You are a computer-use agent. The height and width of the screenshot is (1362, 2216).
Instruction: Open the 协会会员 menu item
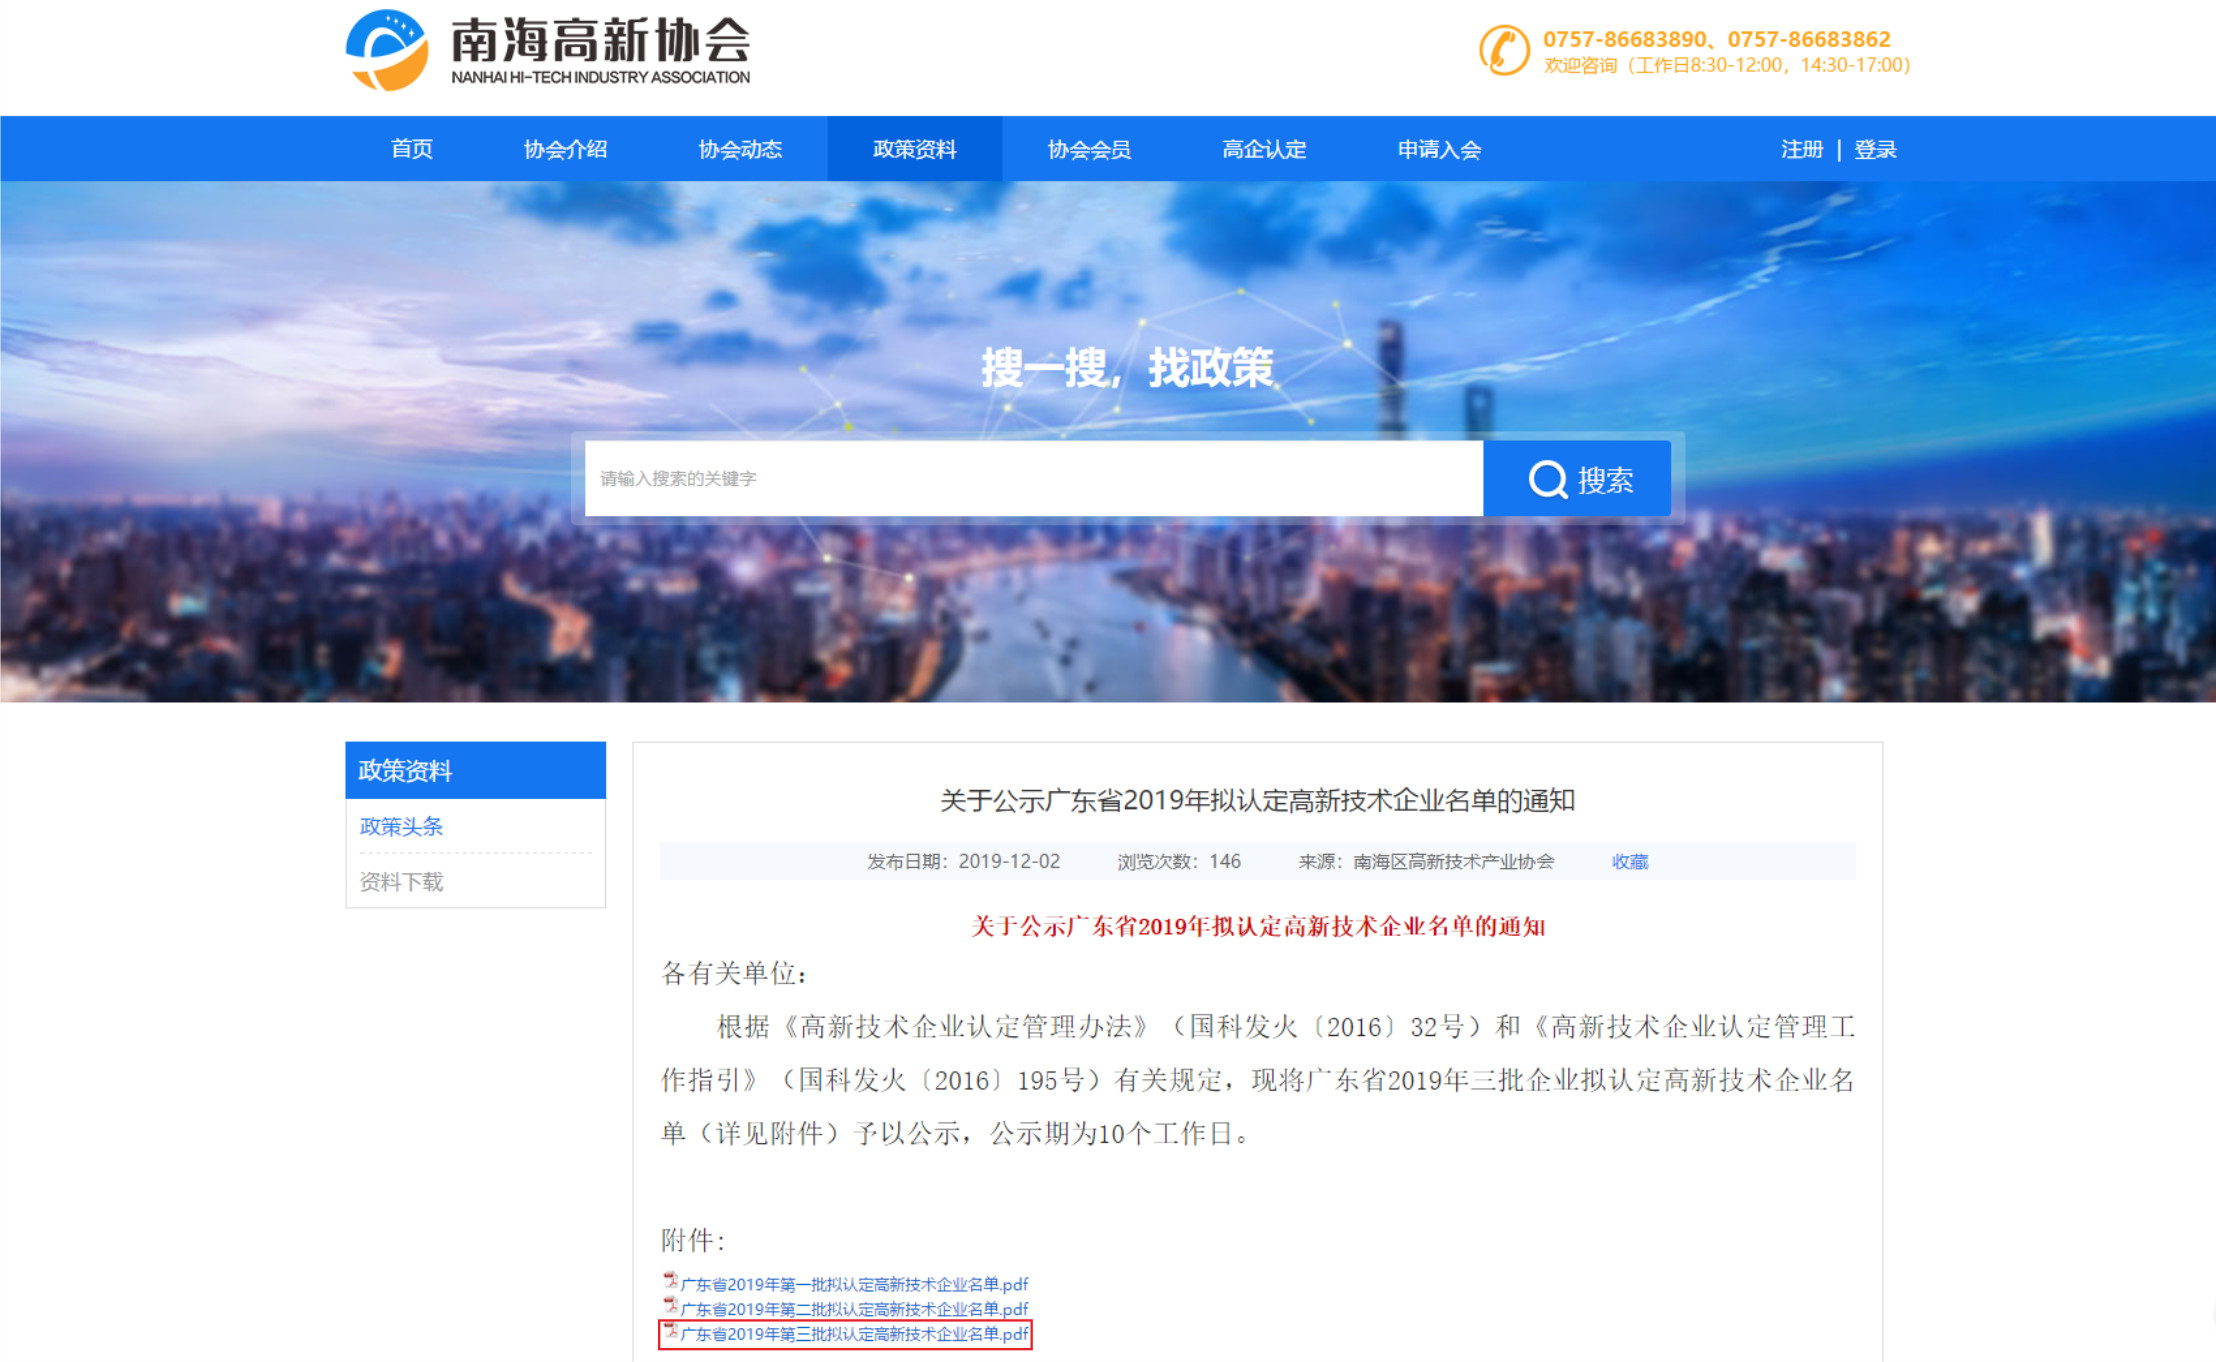[1089, 149]
